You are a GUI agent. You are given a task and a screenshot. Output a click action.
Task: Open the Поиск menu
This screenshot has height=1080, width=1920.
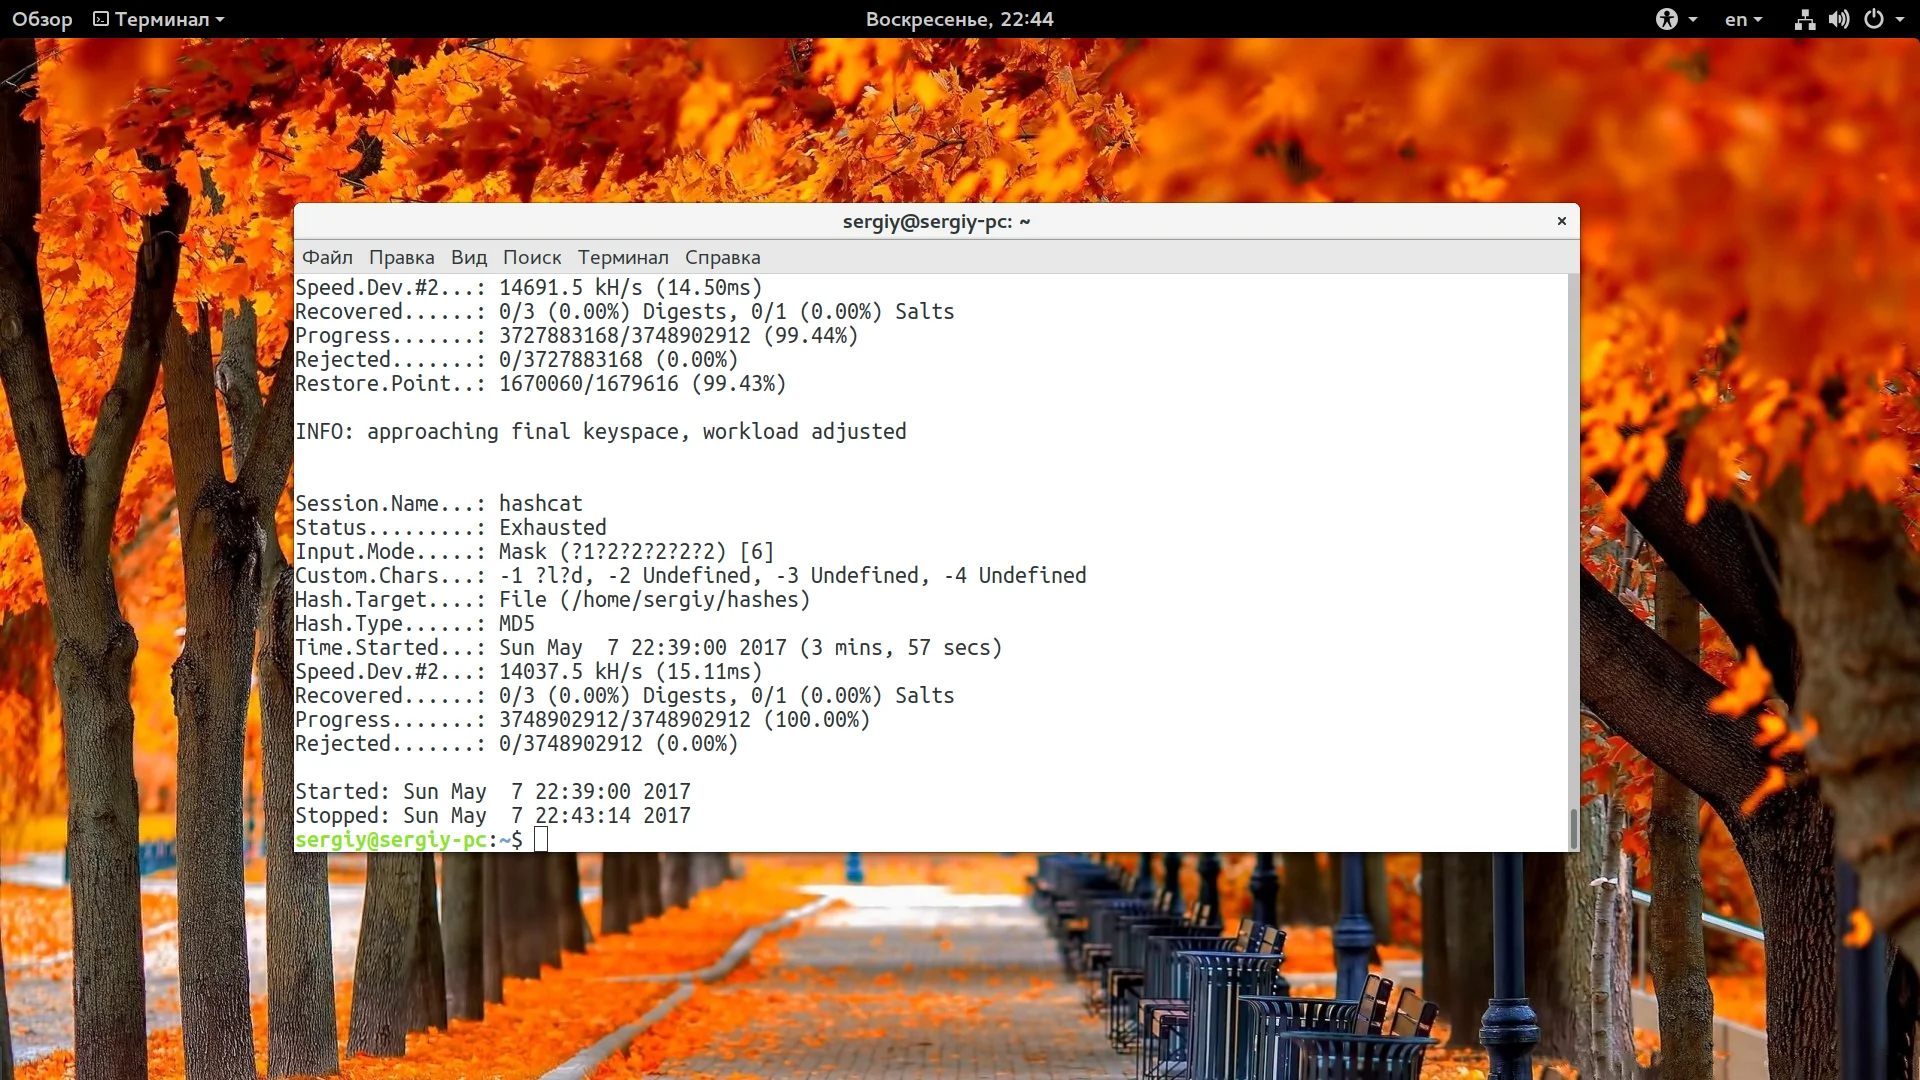coord(532,257)
